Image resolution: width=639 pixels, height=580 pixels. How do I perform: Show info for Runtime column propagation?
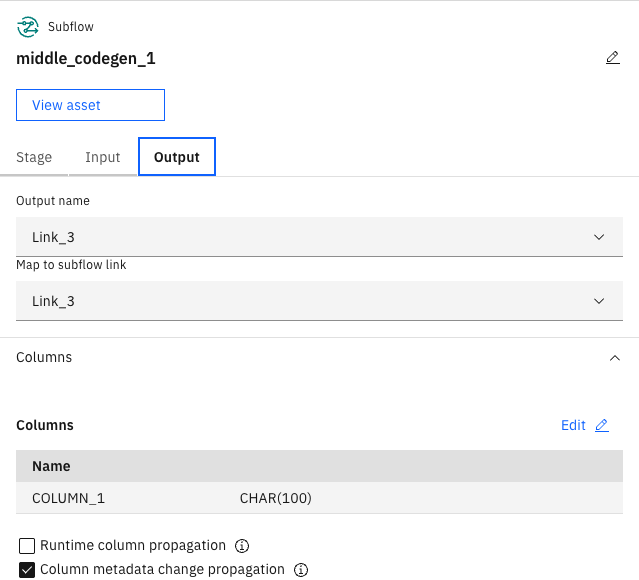(241, 546)
